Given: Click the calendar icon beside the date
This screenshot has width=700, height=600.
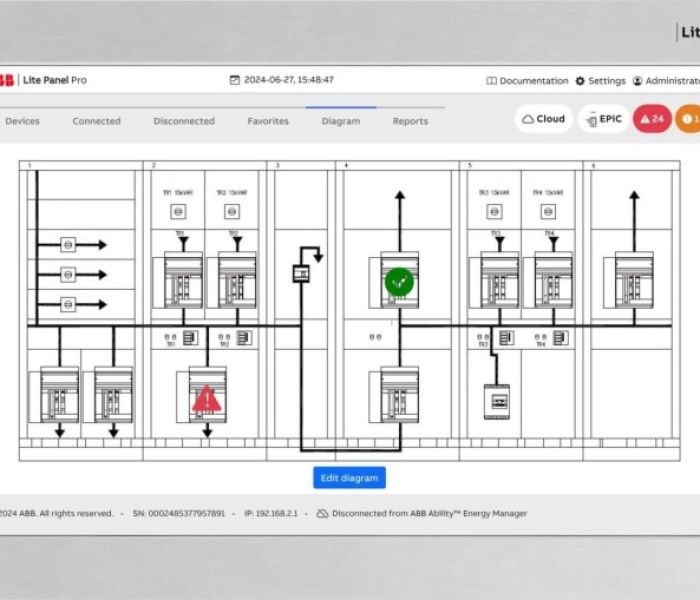Looking at the screenshot, I should [234, 80].
